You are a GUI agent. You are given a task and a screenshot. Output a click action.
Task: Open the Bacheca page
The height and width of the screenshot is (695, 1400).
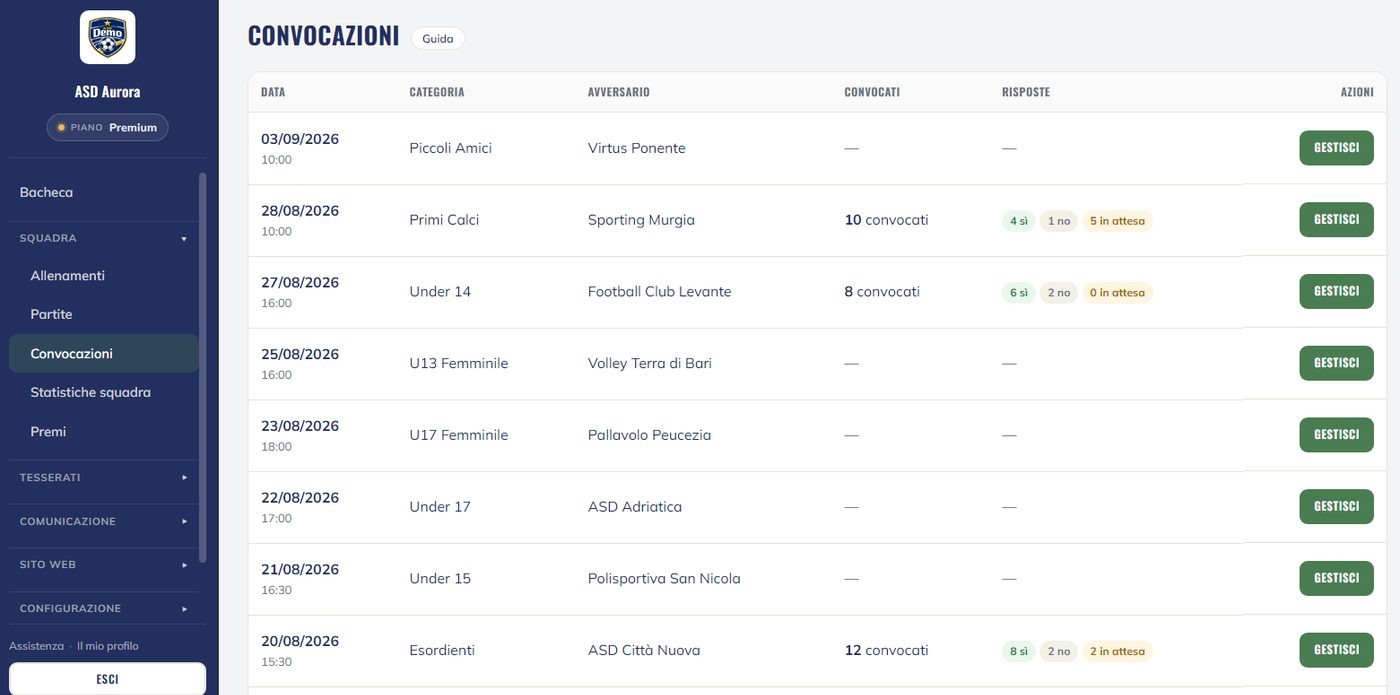[103, 192]
